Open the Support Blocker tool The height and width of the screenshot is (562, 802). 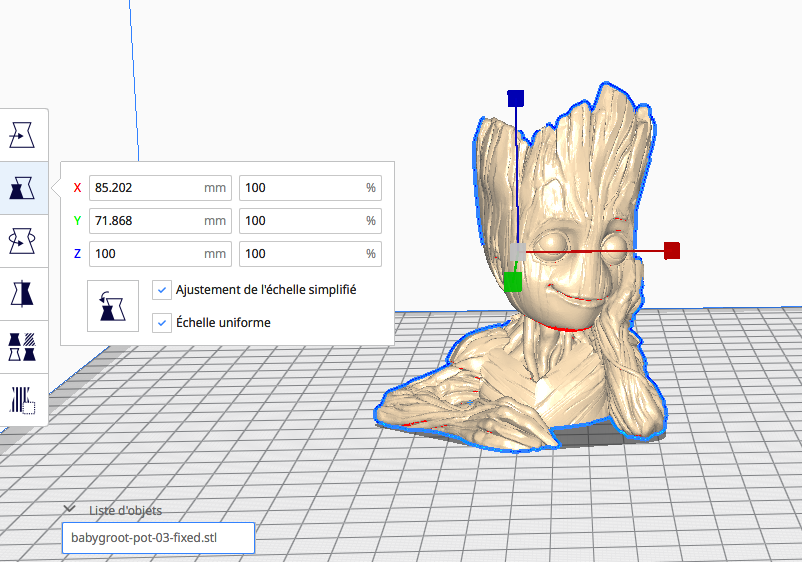(22, 399)
